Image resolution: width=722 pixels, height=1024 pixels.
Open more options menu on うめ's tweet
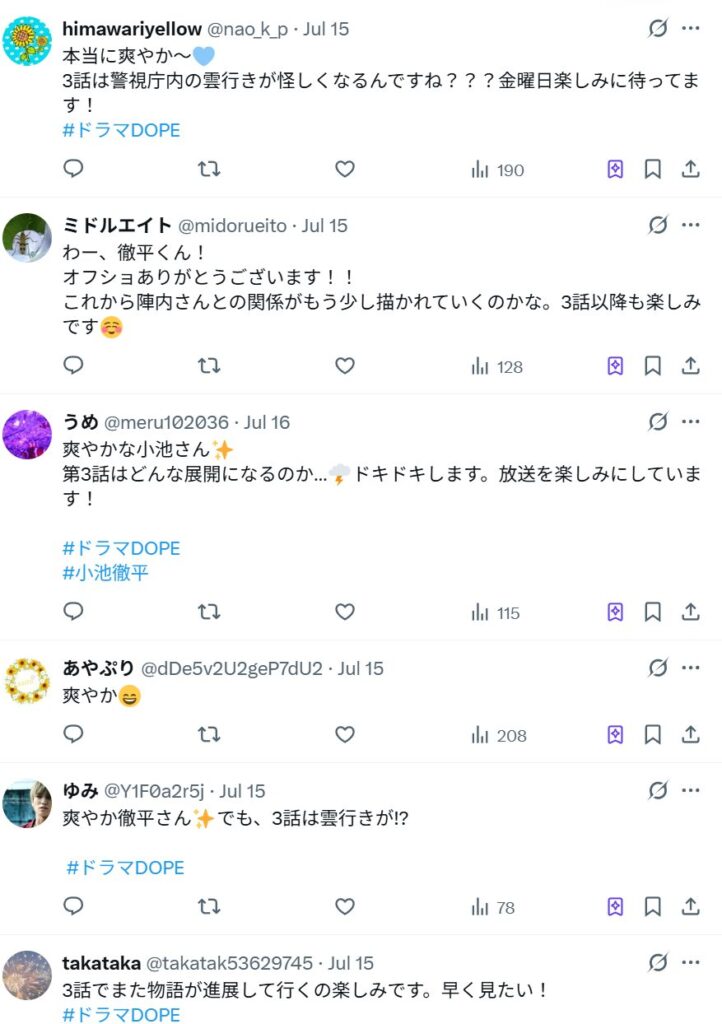[690, 421]
